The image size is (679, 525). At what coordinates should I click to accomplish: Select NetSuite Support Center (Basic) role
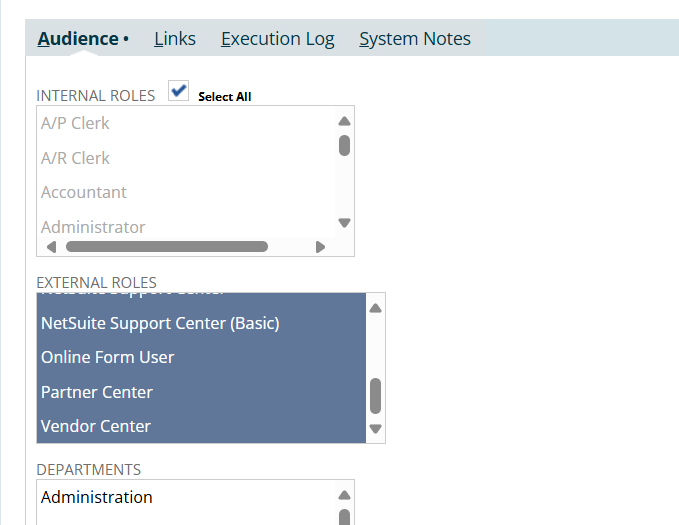click(x=160, y=323)
